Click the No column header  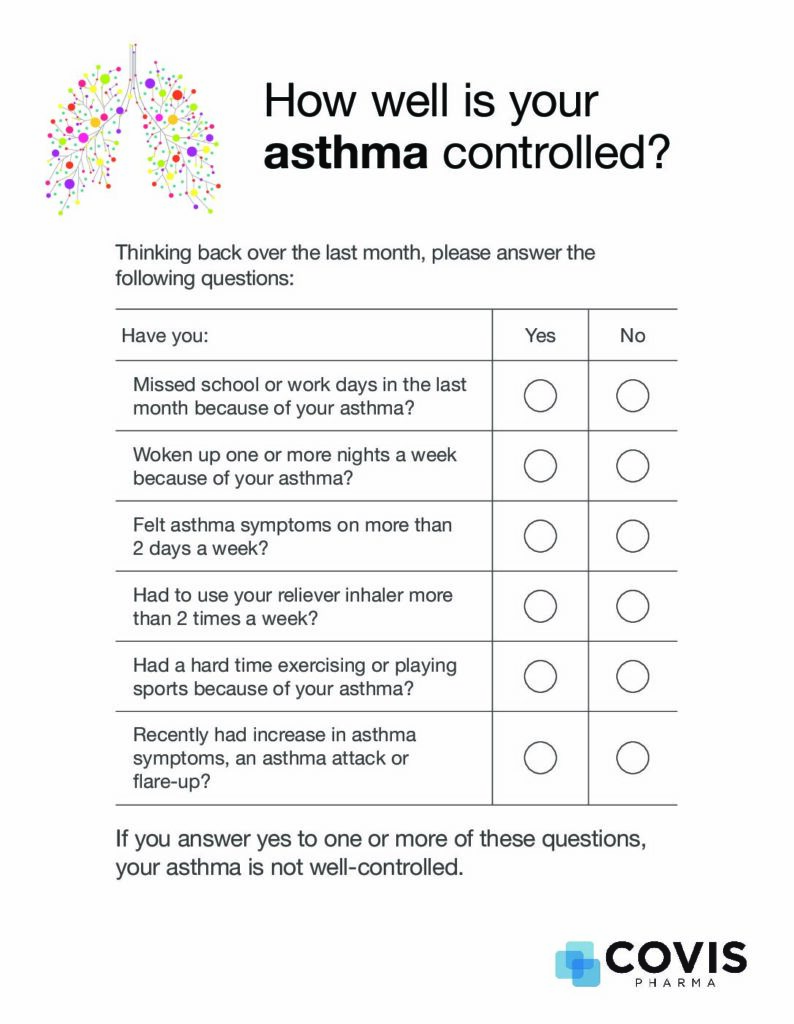(633, 336)
